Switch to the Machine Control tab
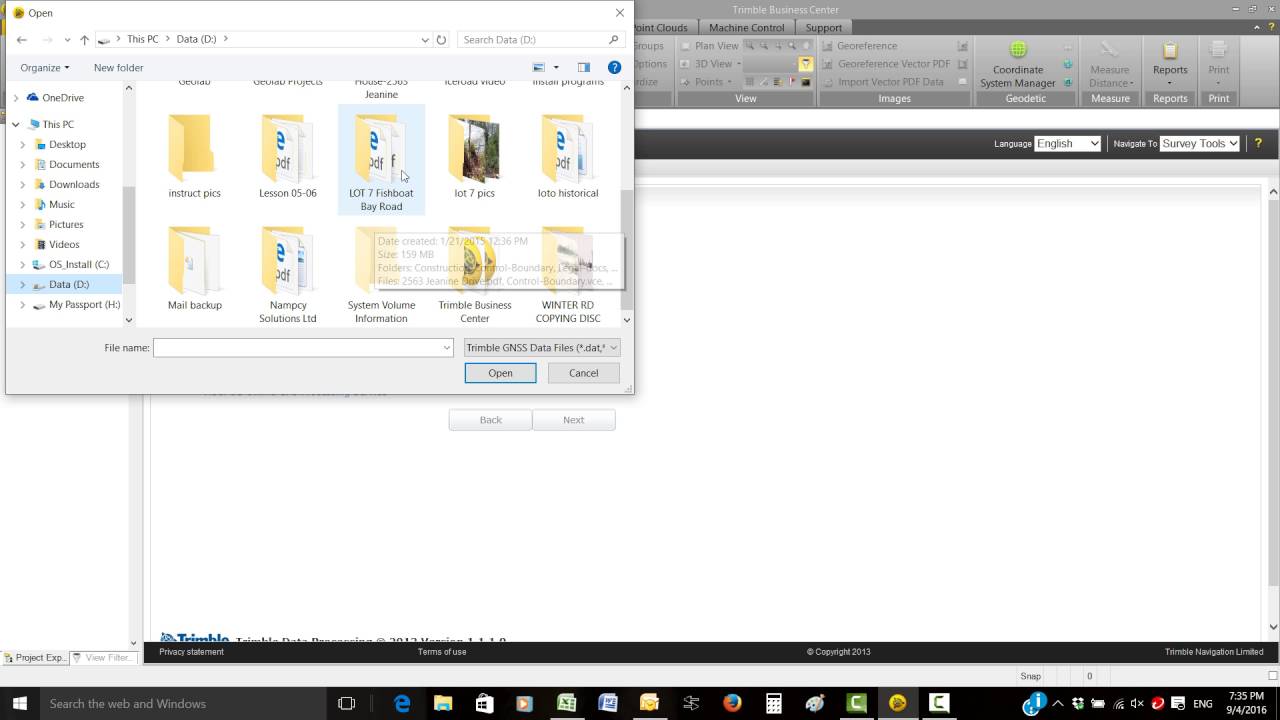 (x=746, y=27)
